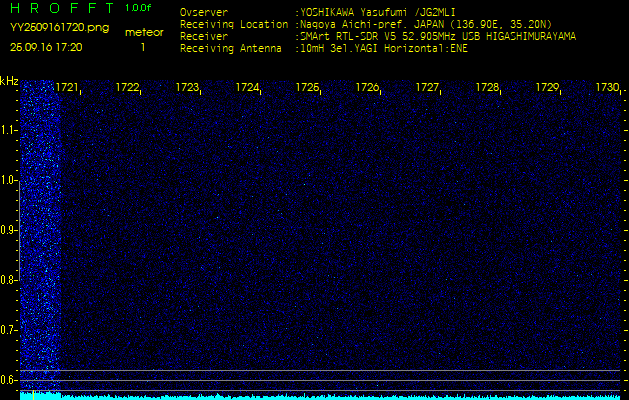
Task: Click the 1726 time marker
Action: 367,87
